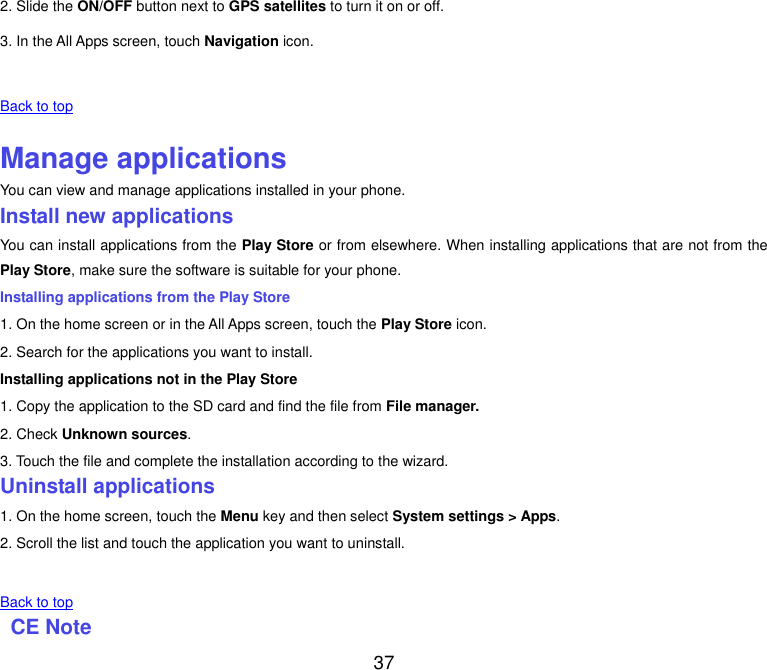Screen dimensions: 767x670
Task: Click the line 'touch Navigation icon'
Action: tap(157, 41)
